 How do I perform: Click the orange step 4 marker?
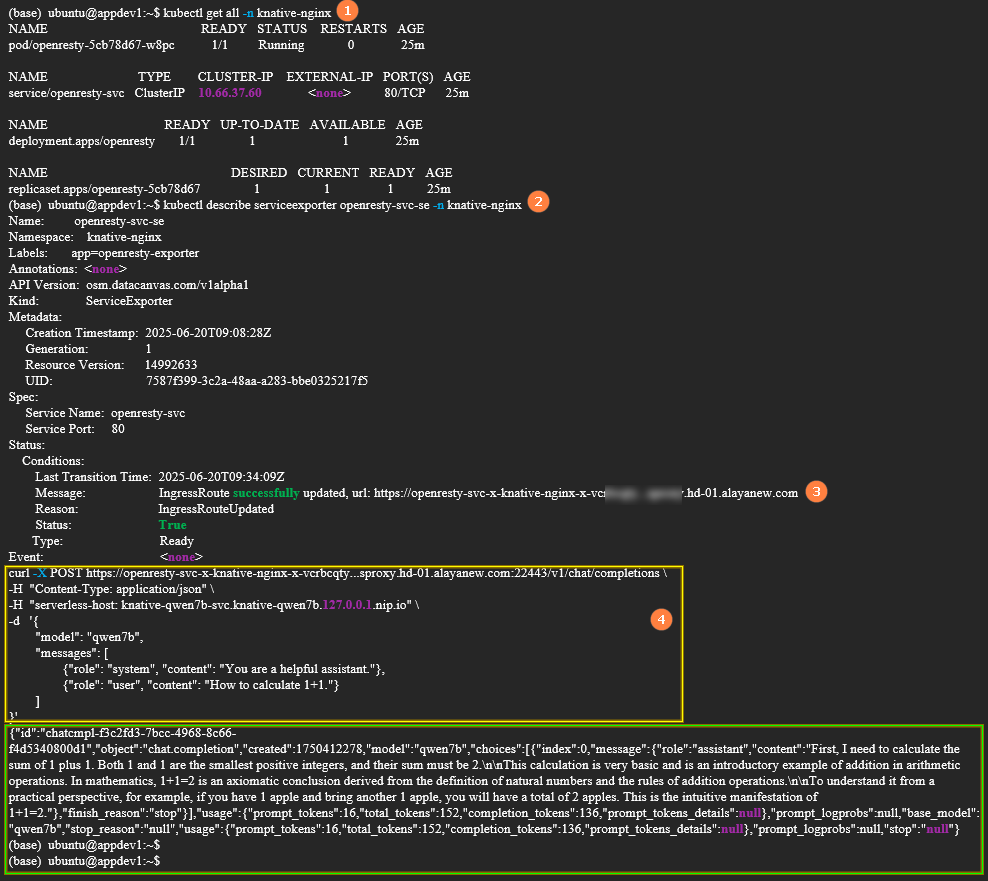[660, 619]
